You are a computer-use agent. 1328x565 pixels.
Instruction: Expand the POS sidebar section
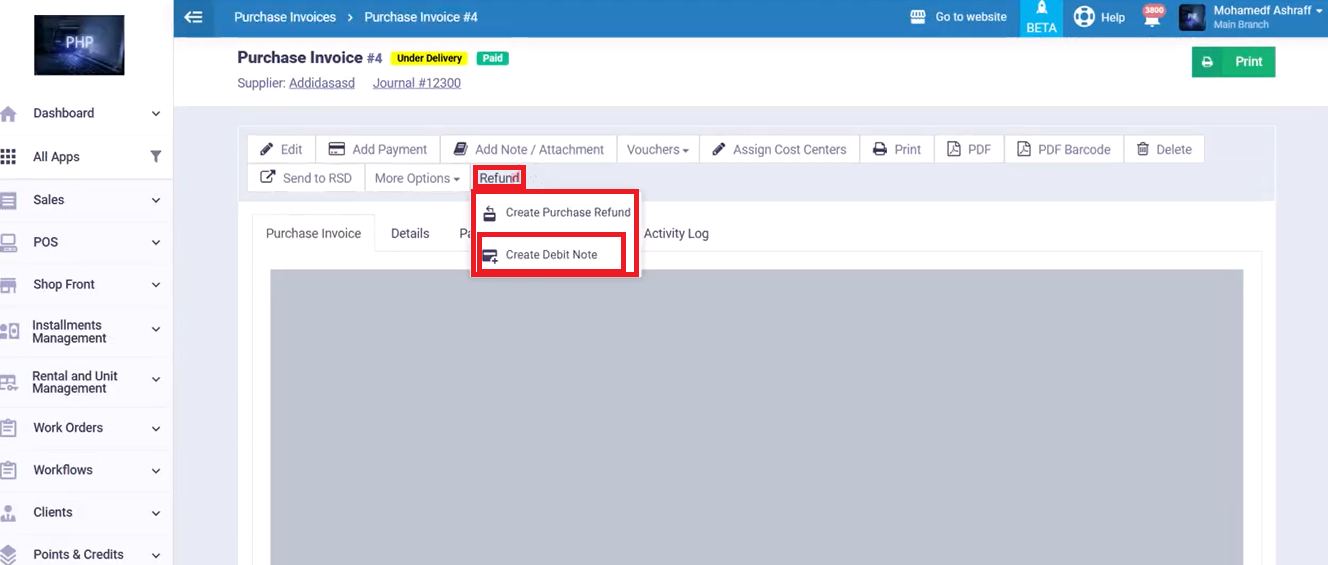(x=80, y=242)
